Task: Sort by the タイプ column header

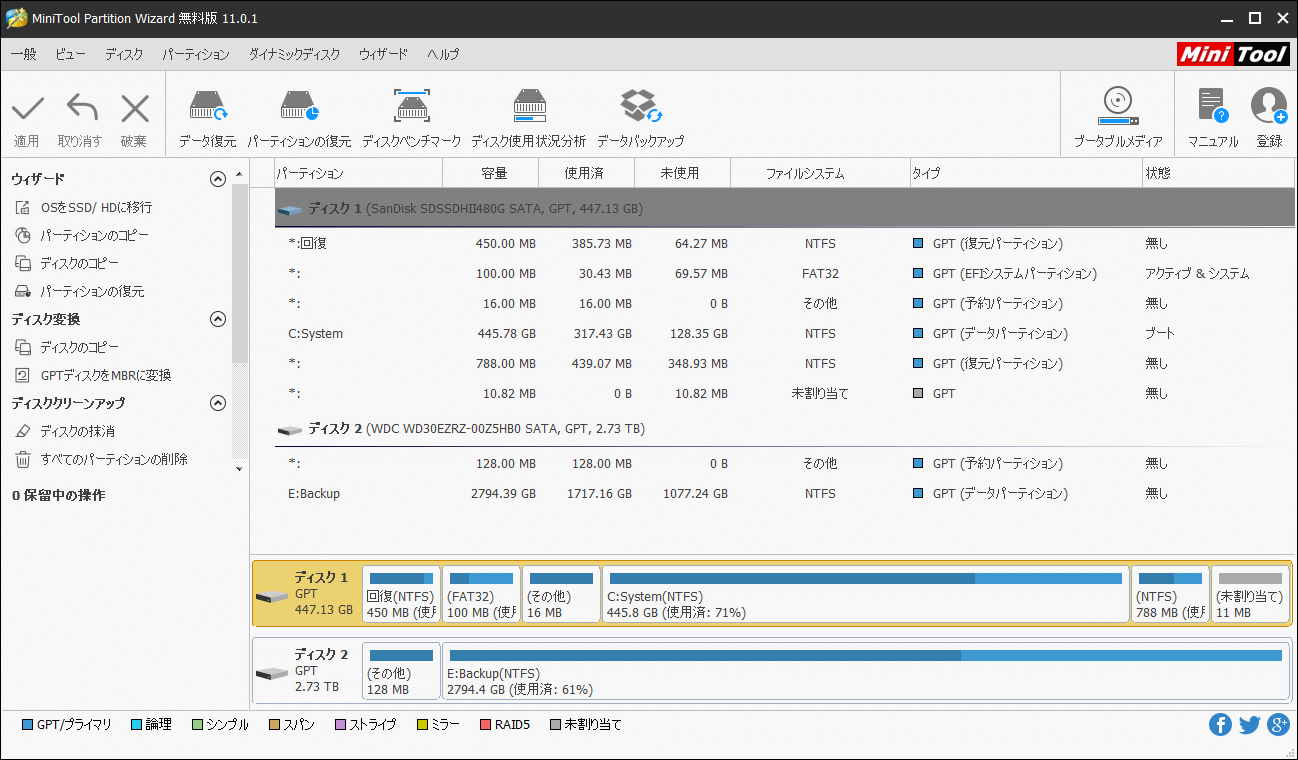Action: (1026, 173)
